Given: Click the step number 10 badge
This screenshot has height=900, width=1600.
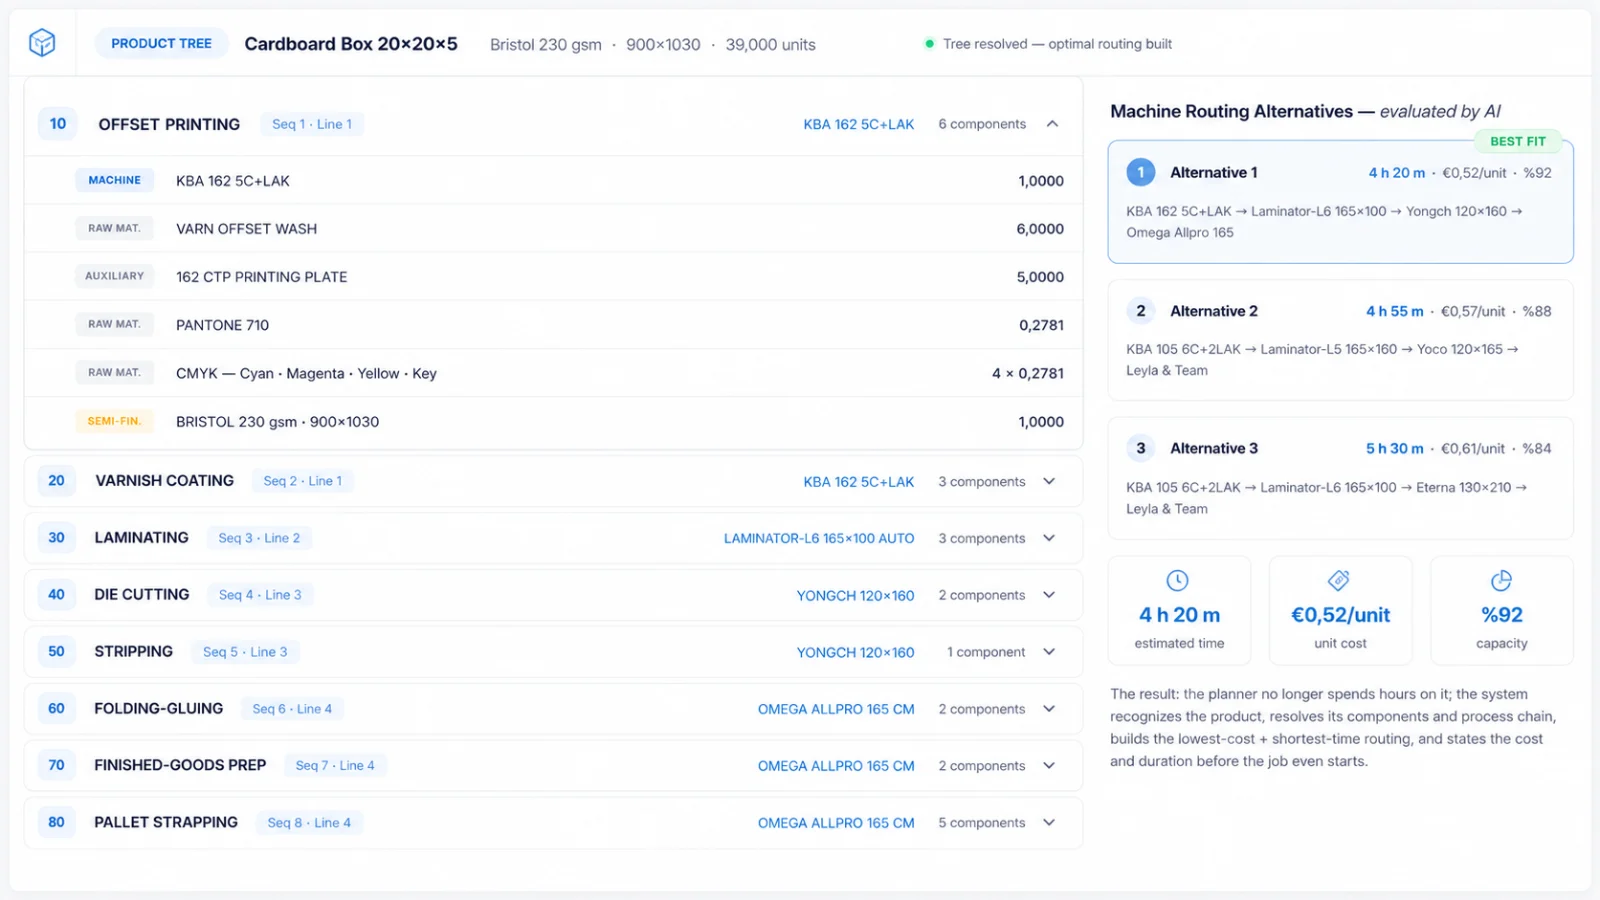Looking at the screenshot, I should coord(58,124).
